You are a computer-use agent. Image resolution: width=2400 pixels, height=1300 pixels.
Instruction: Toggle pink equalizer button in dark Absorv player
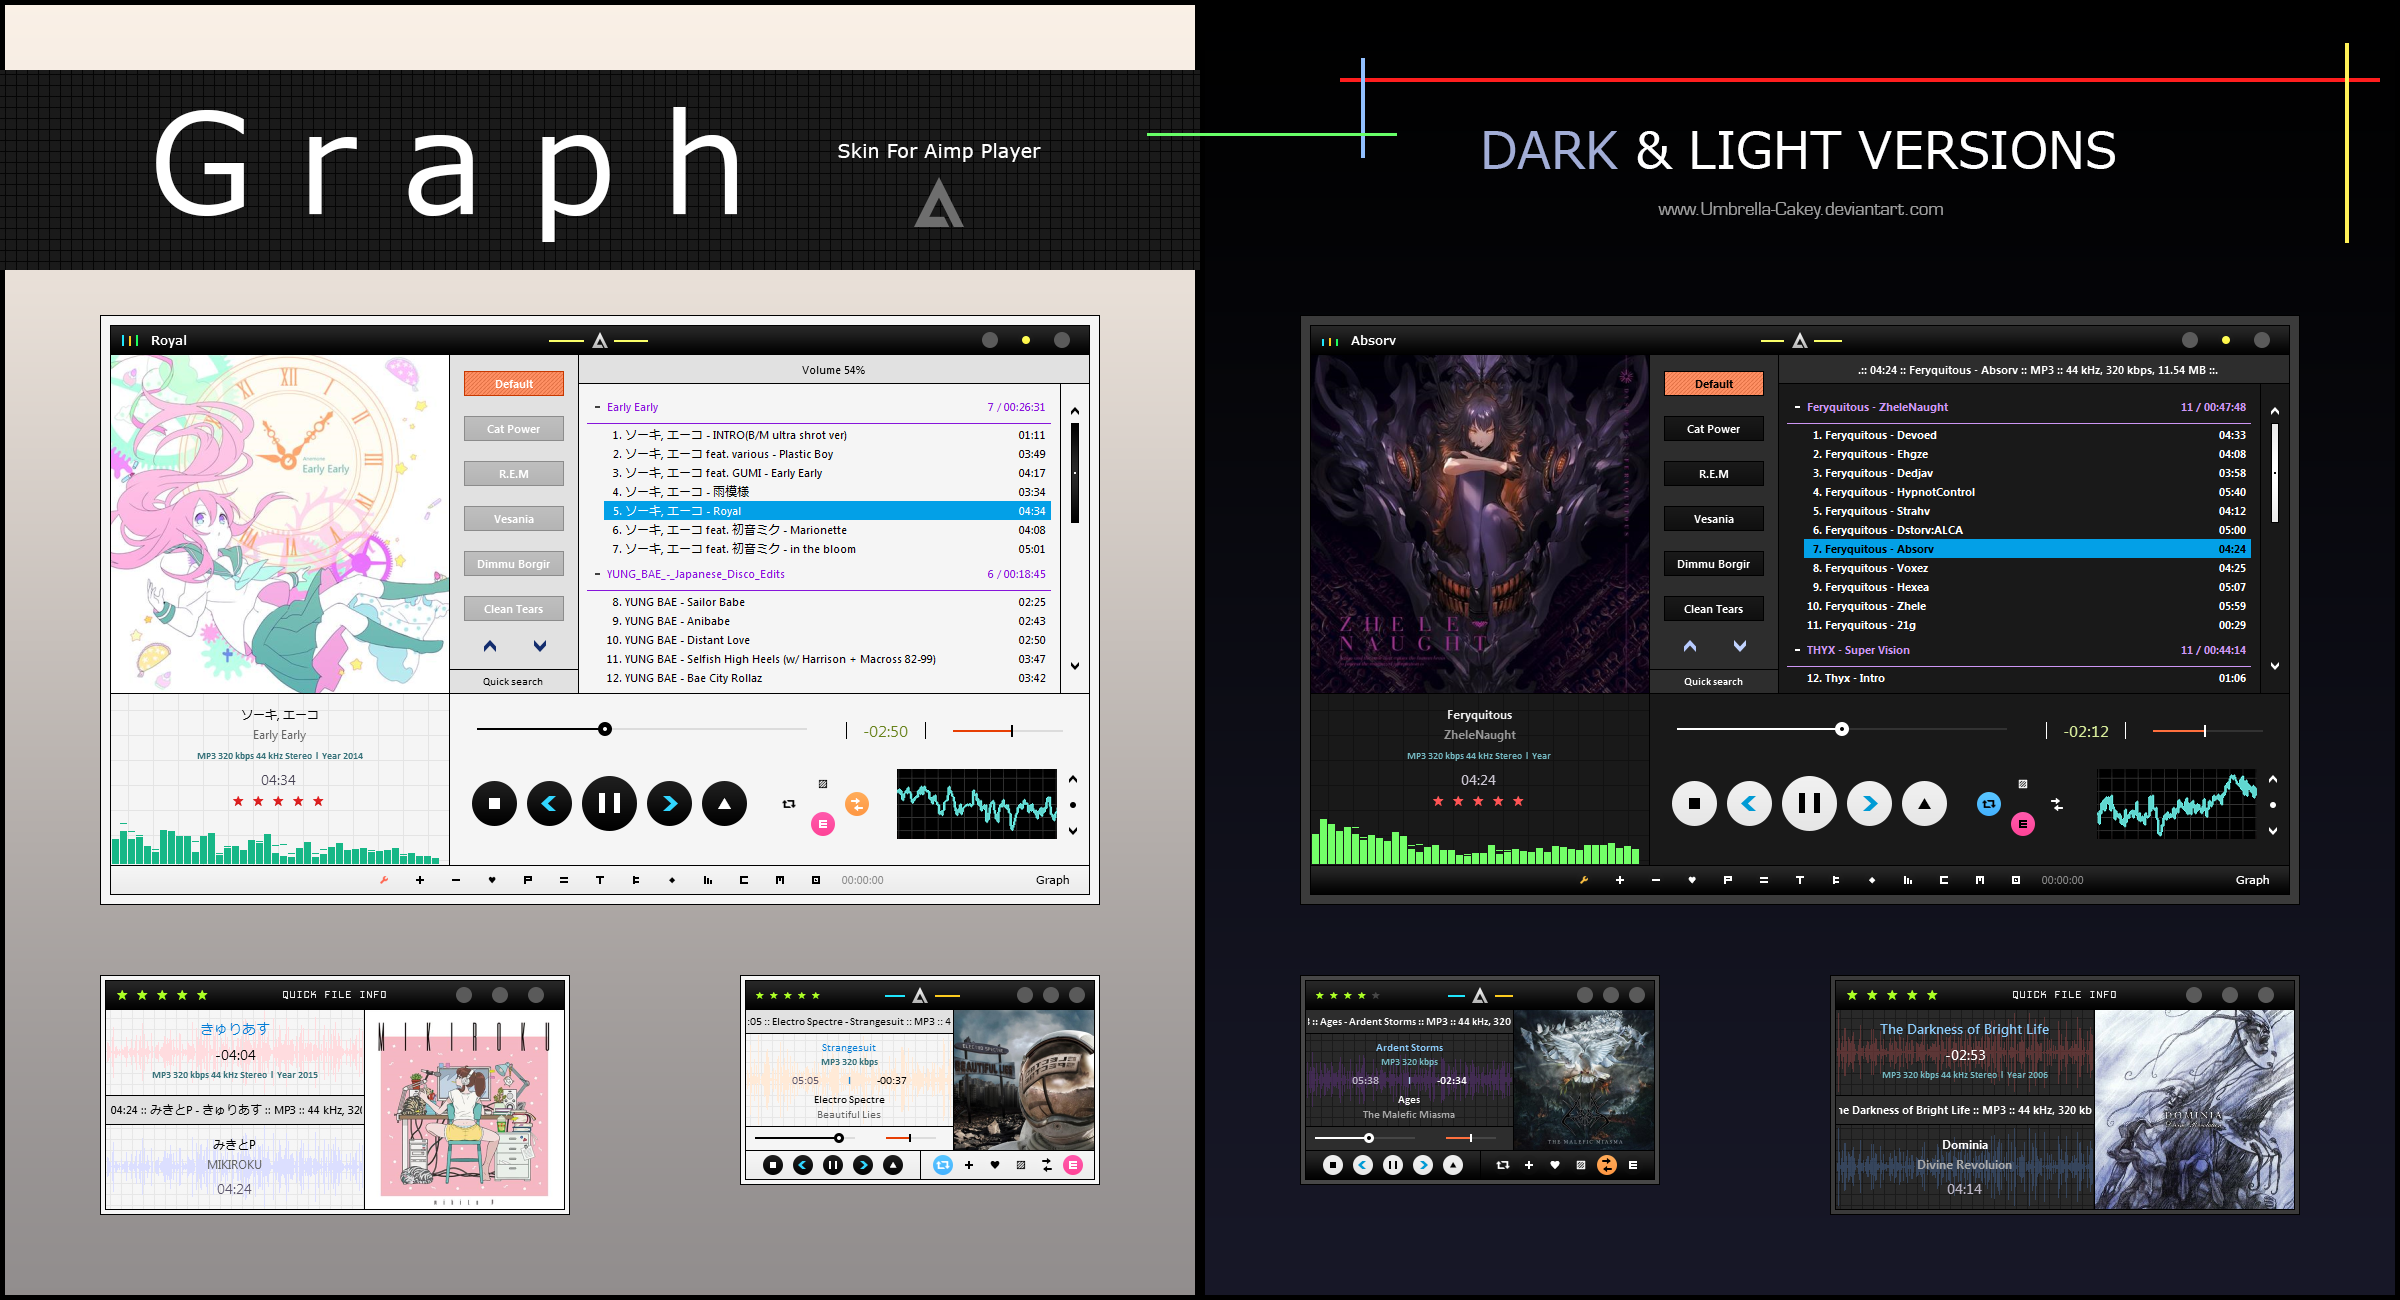(2022, 824)
